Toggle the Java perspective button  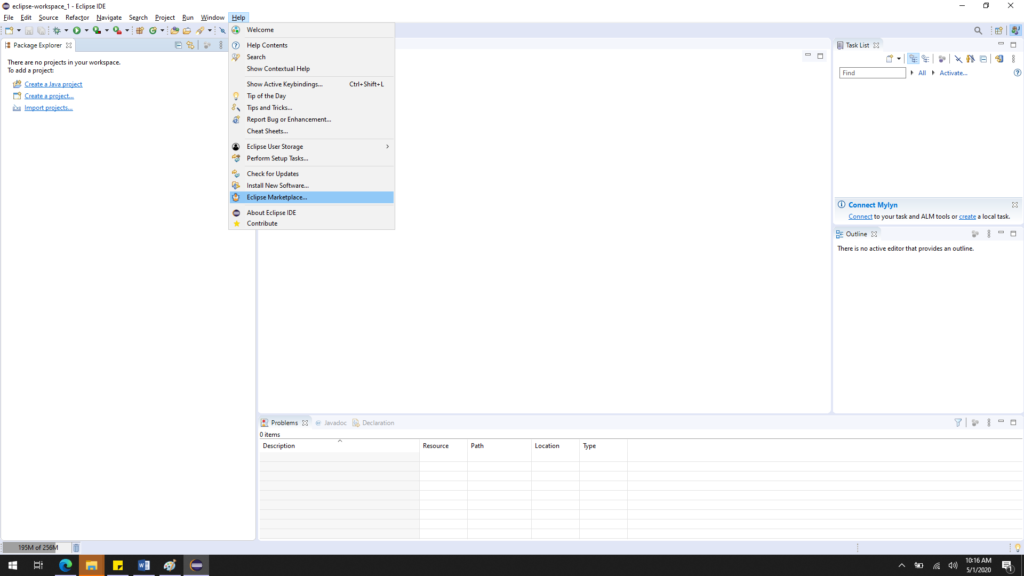(x=1016, y=31)
